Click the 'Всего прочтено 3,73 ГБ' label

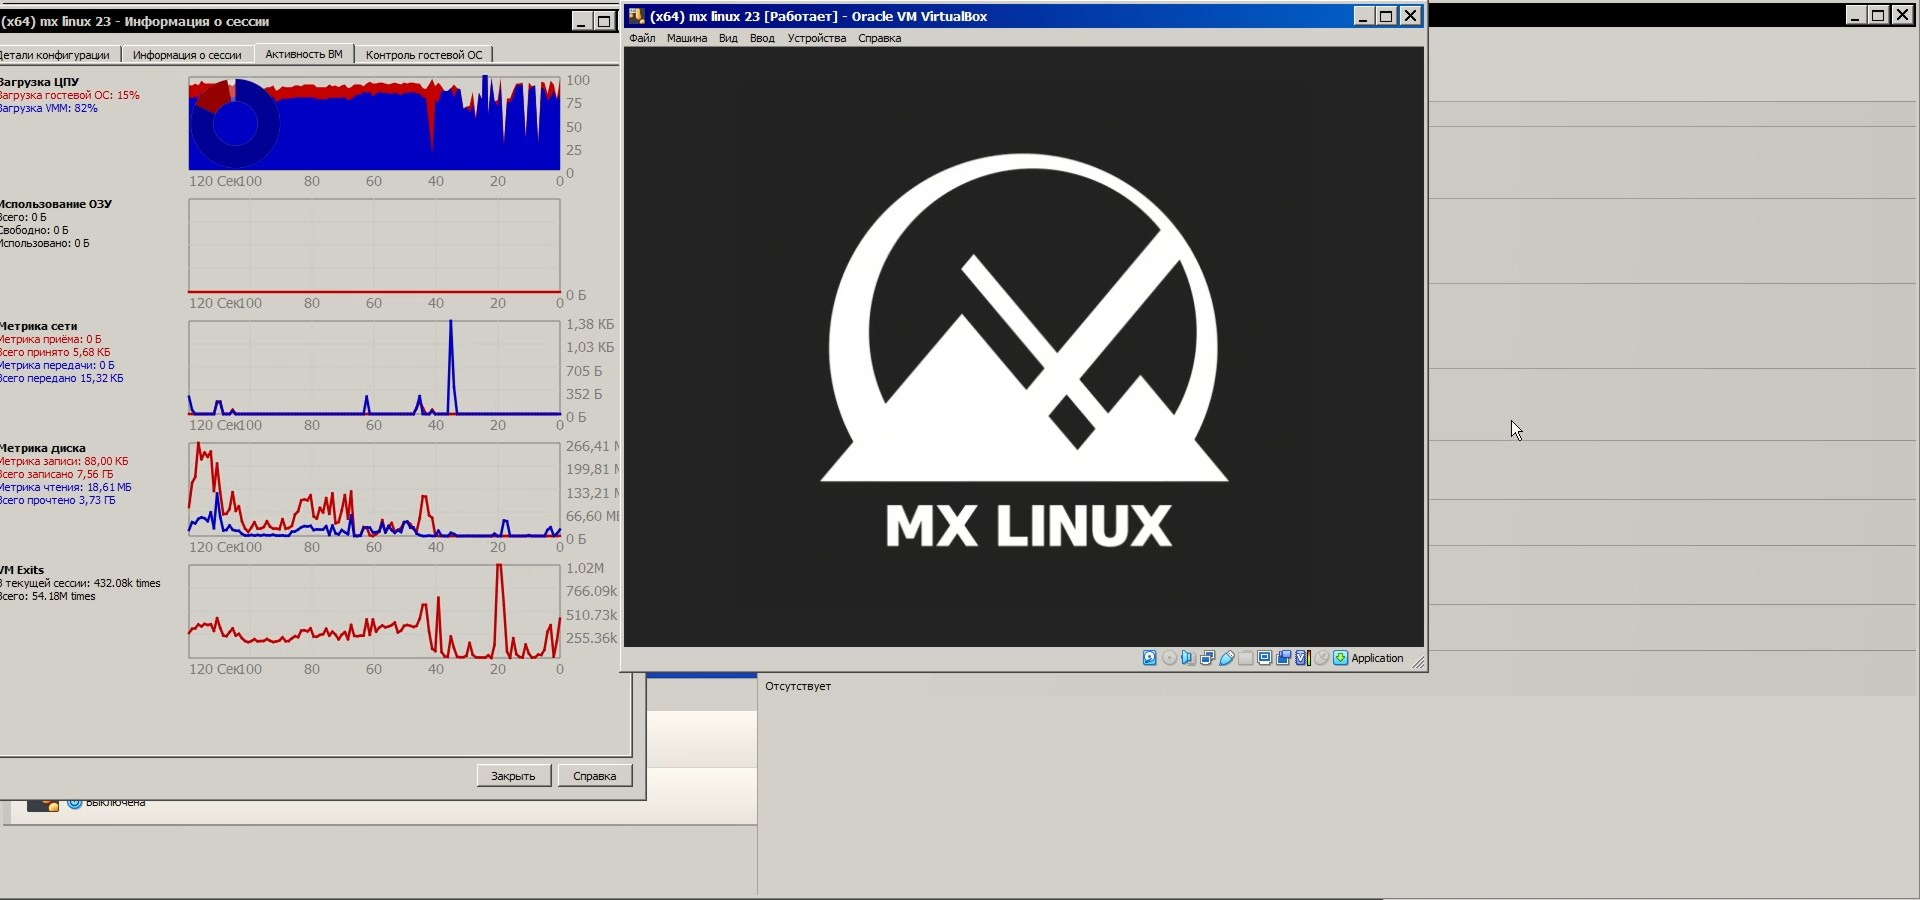pyautogui.click(x=58, y=500)
